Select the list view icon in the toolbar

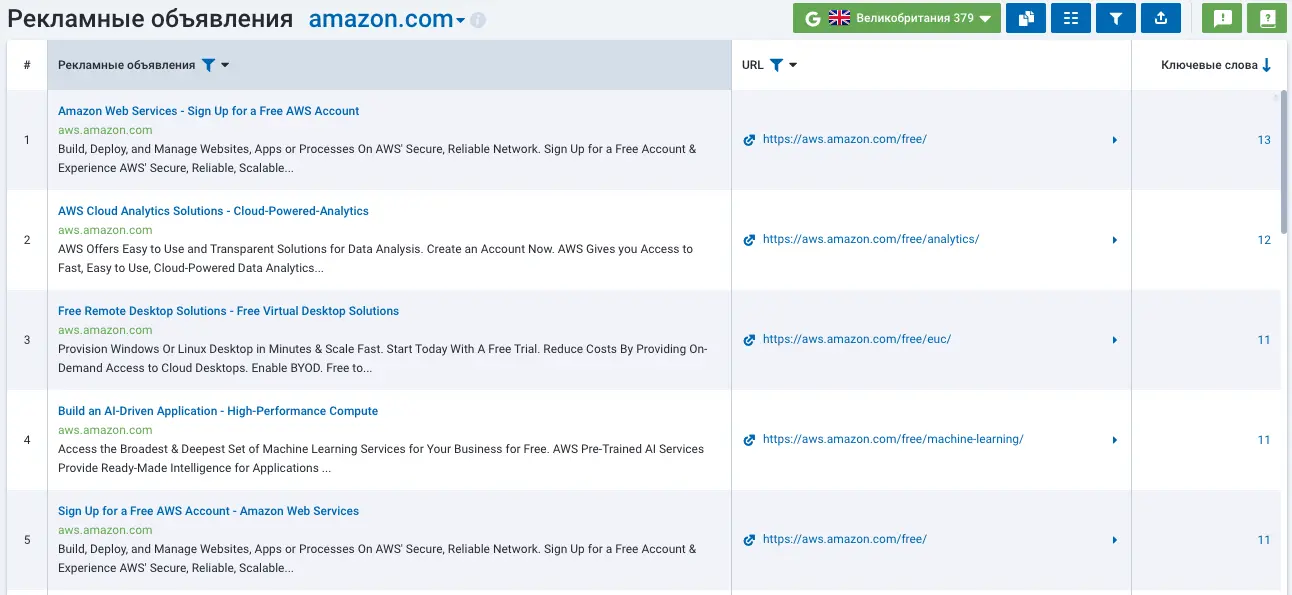tap(1070, 18)
